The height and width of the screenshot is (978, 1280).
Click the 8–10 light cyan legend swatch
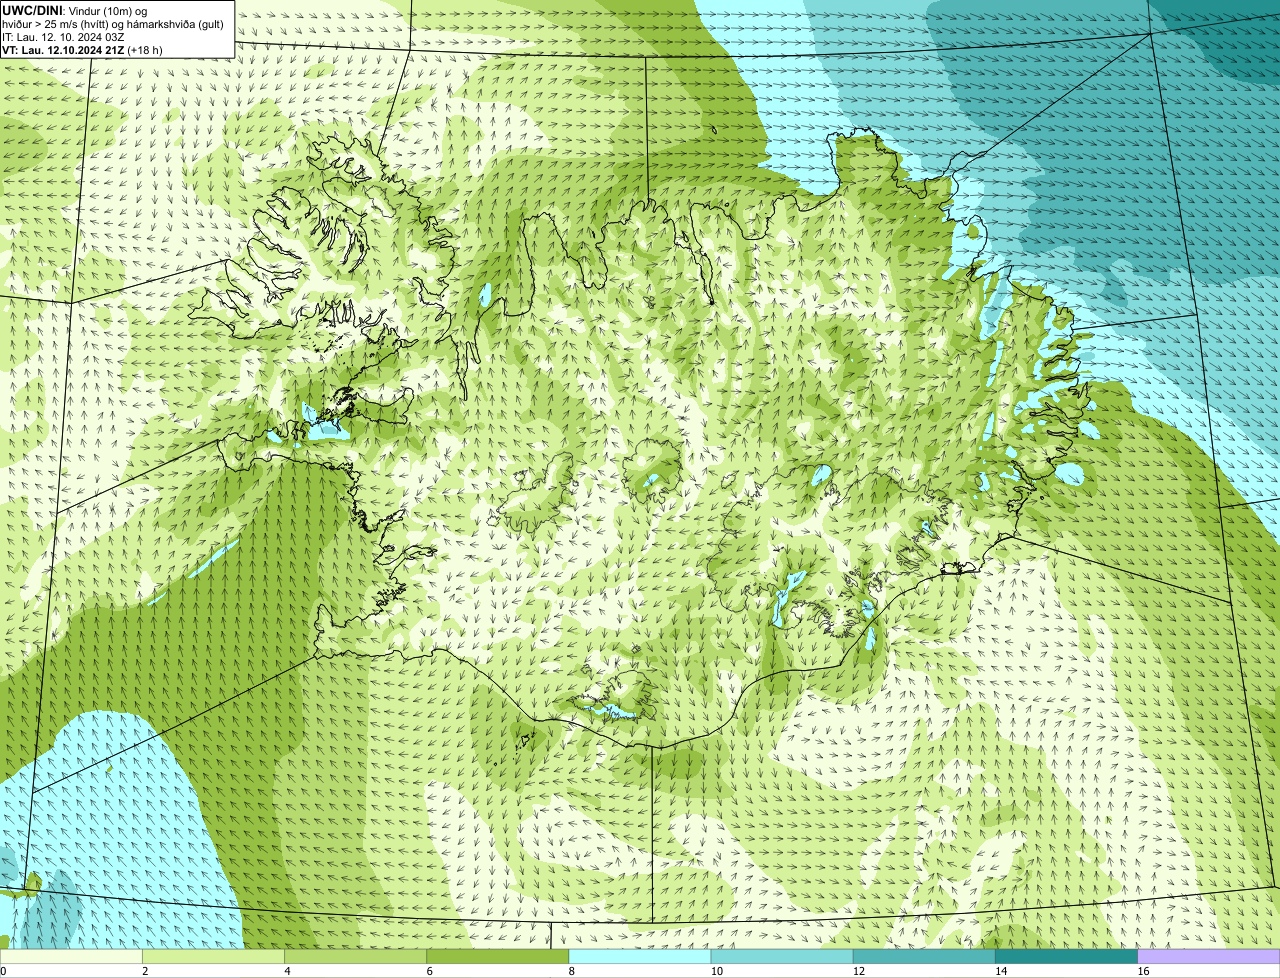click(640, 957)
